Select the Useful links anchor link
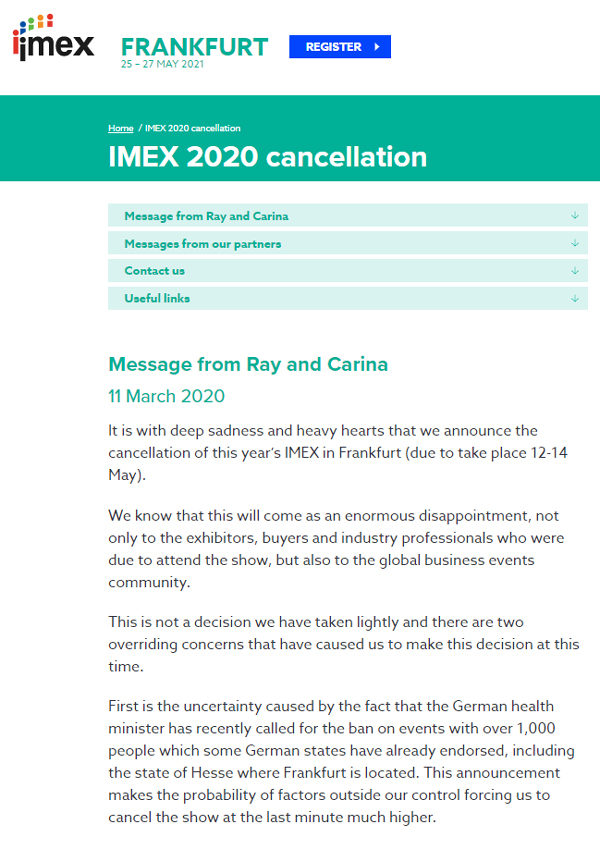600x849 pixels. pyautogui.click(x=157, y=298)
